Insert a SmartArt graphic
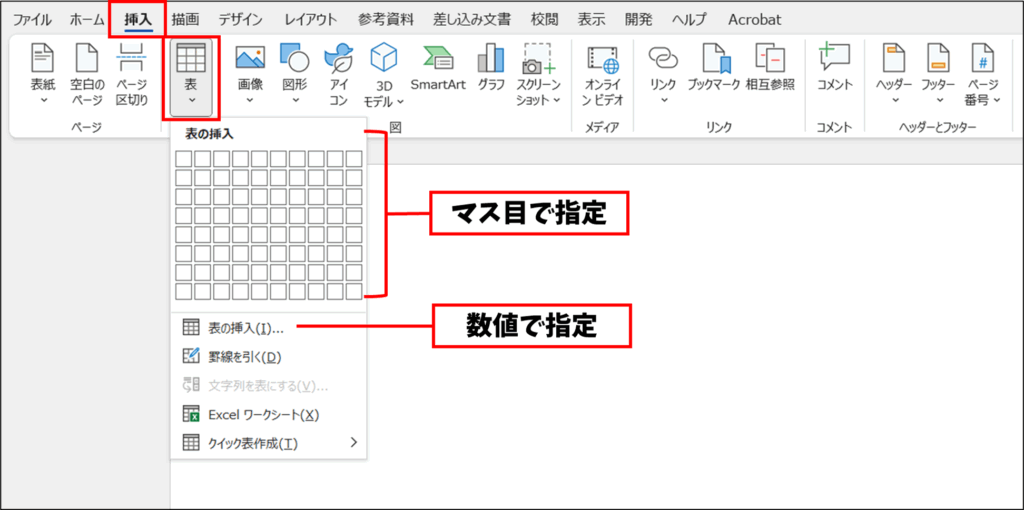The image size is (1024, 510). click(x=438, y=68)
